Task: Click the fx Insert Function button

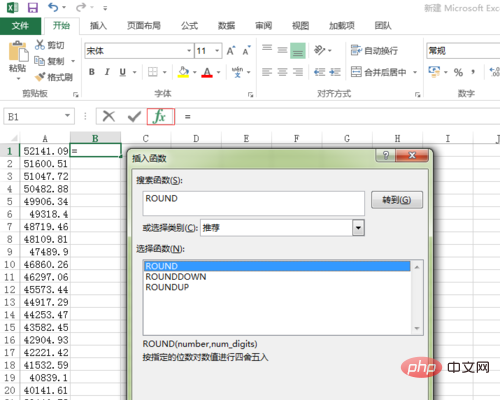Action: (x=161, y=117)
